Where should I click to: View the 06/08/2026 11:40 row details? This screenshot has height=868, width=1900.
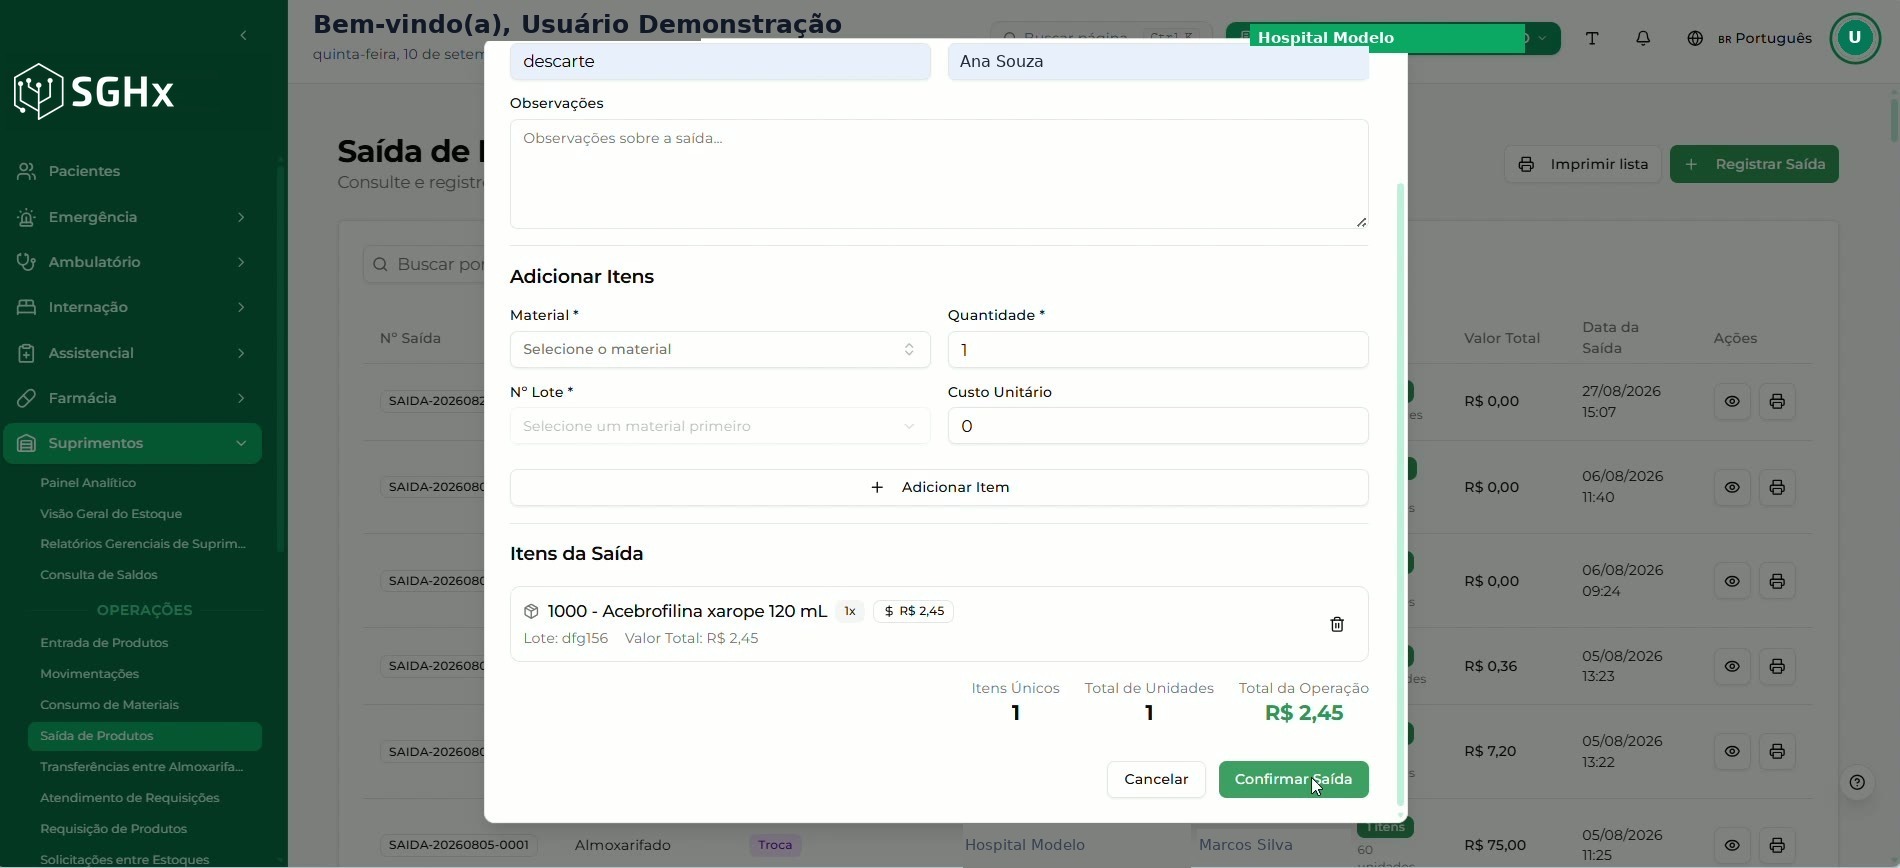click(1732, 487)
